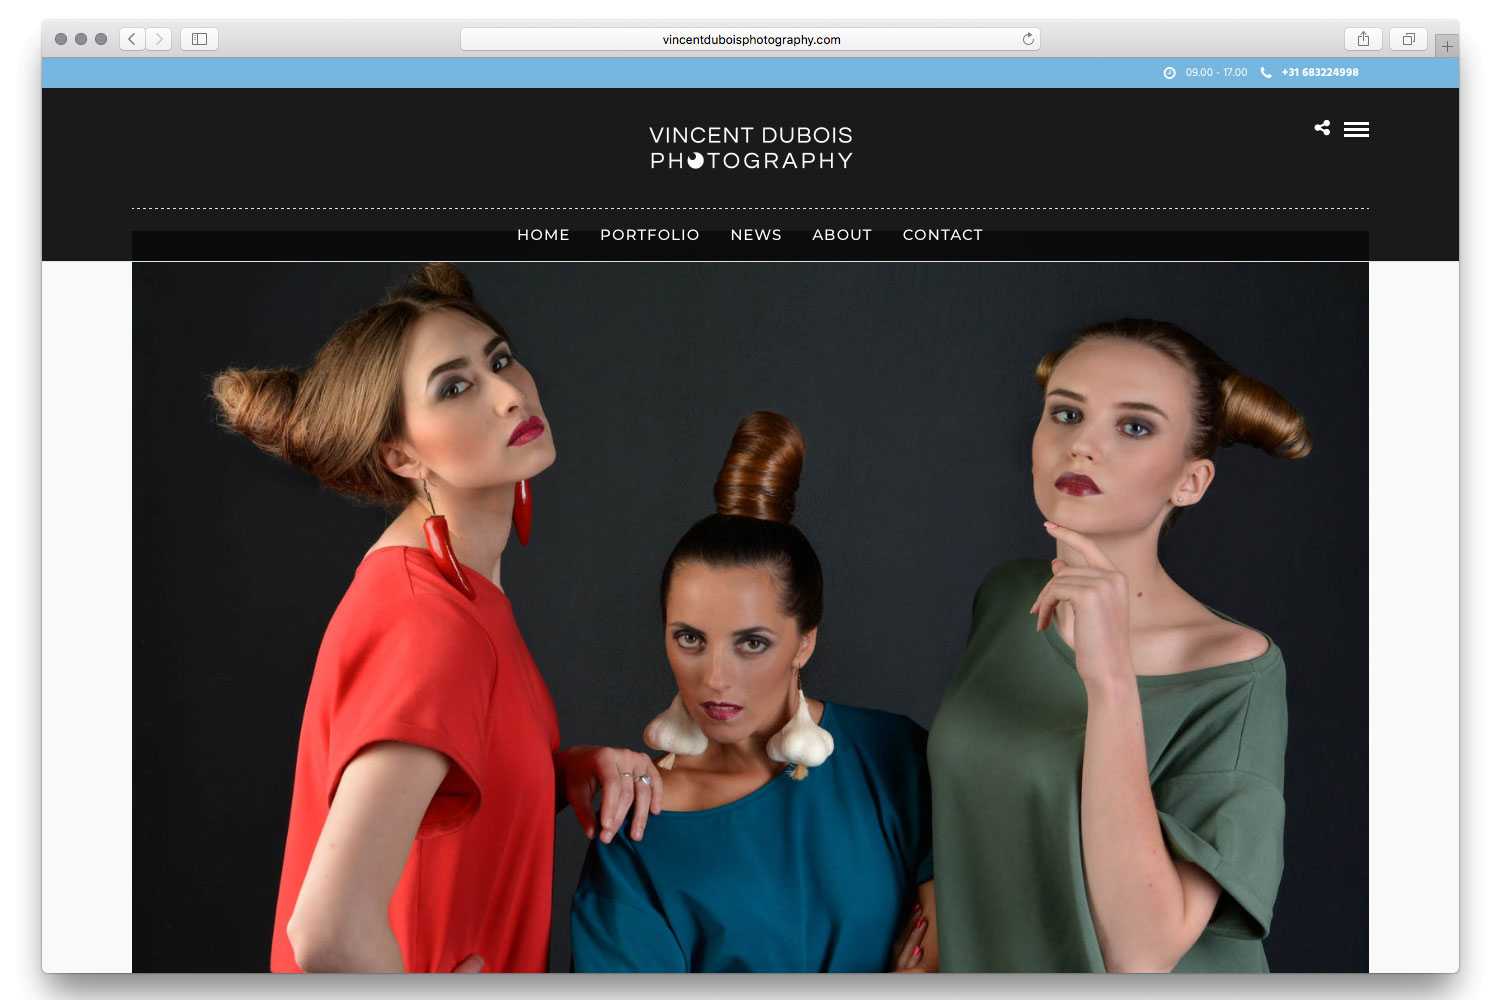Screen dimensions: 1500x1000
Task: Add a new tab with plus button
Action: click(x=1447, y=46)
